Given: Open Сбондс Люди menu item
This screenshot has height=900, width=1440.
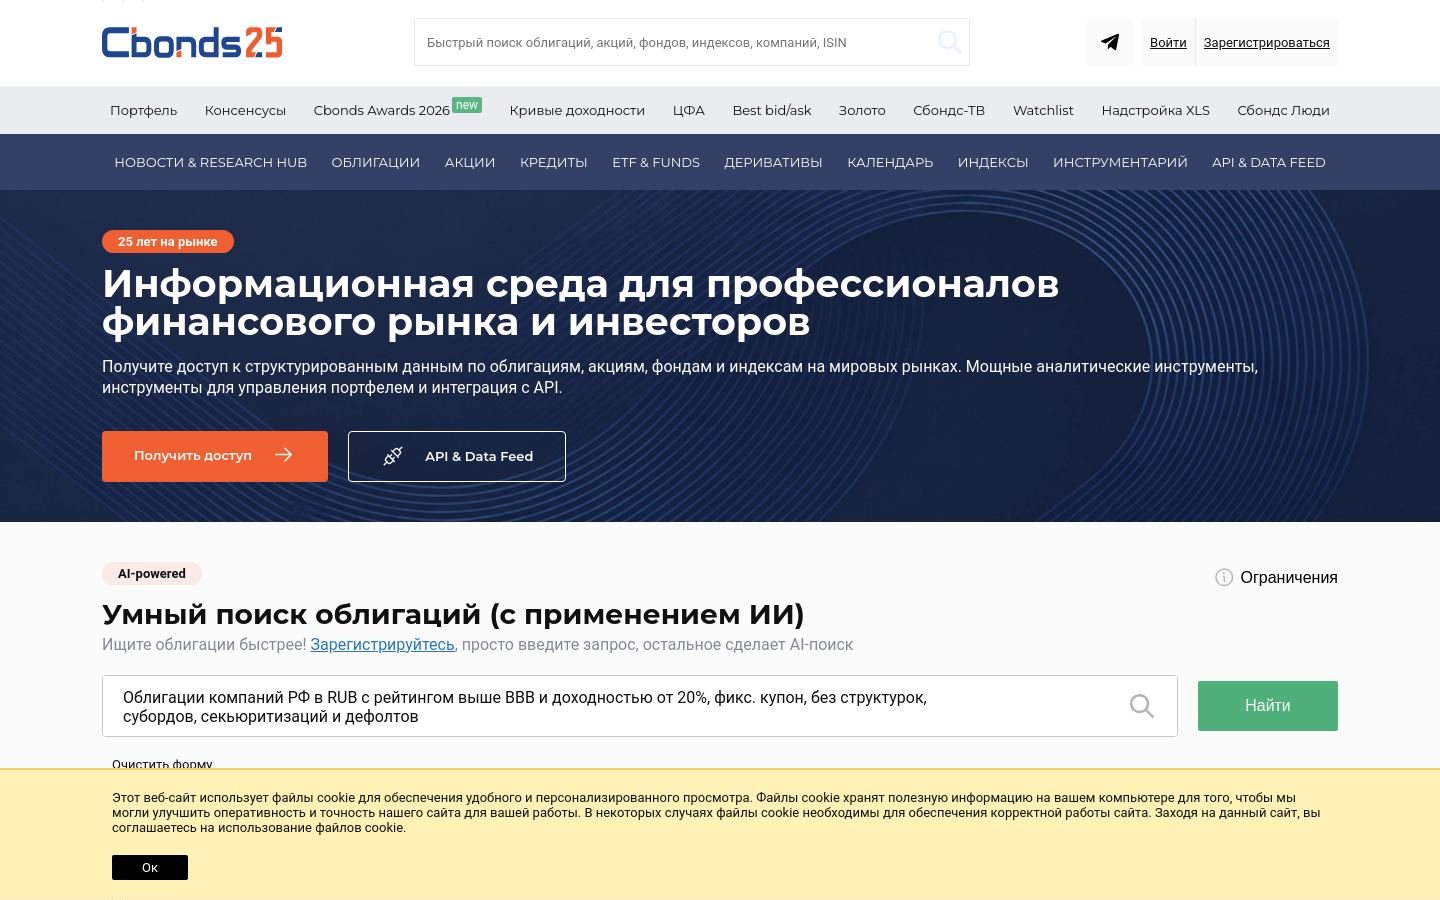Looking at the screenshot, I should 1283,110.
